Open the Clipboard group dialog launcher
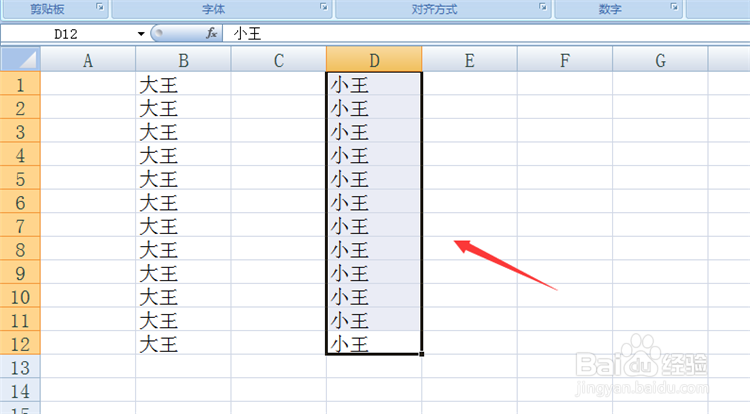 pyautogui.click(x=100, y=7)
